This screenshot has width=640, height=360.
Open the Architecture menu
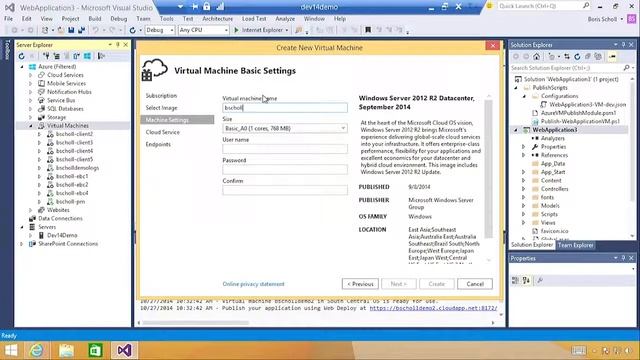pos(218,19)
